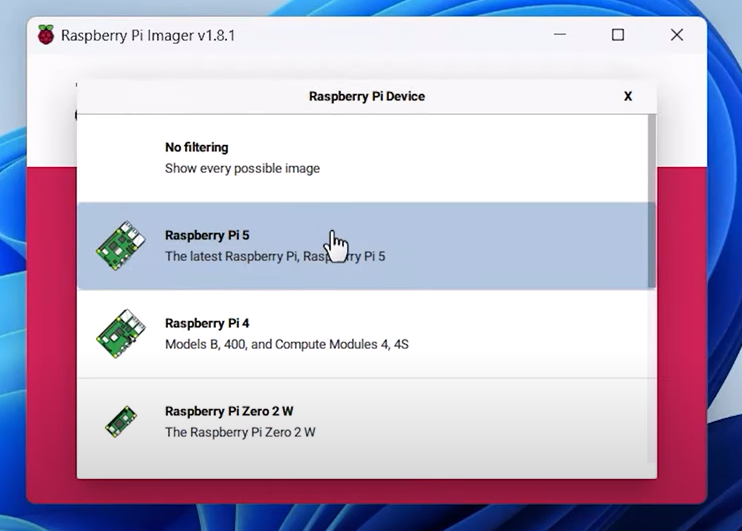Click the Raspberry Pi 4 board icon
Screen dimensions: 742x531
pos(121,334)
